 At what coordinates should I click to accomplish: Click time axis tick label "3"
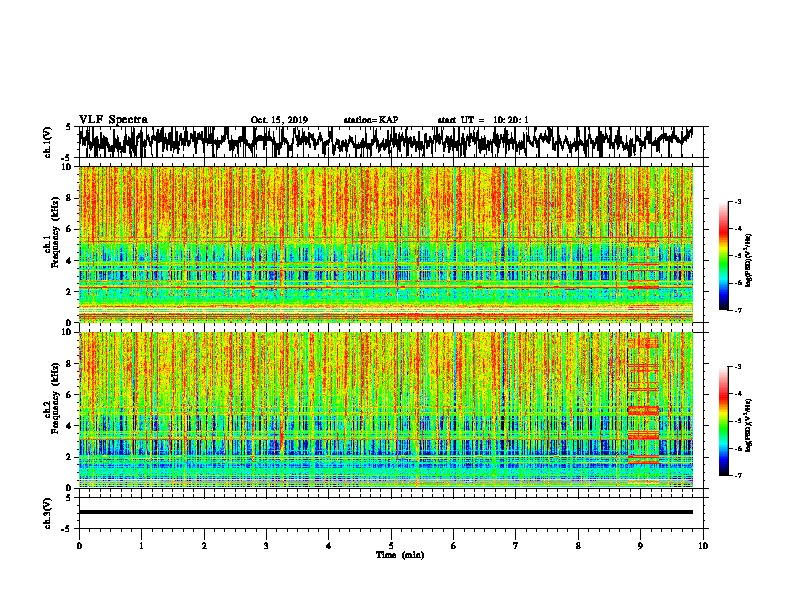pos(266,546)
